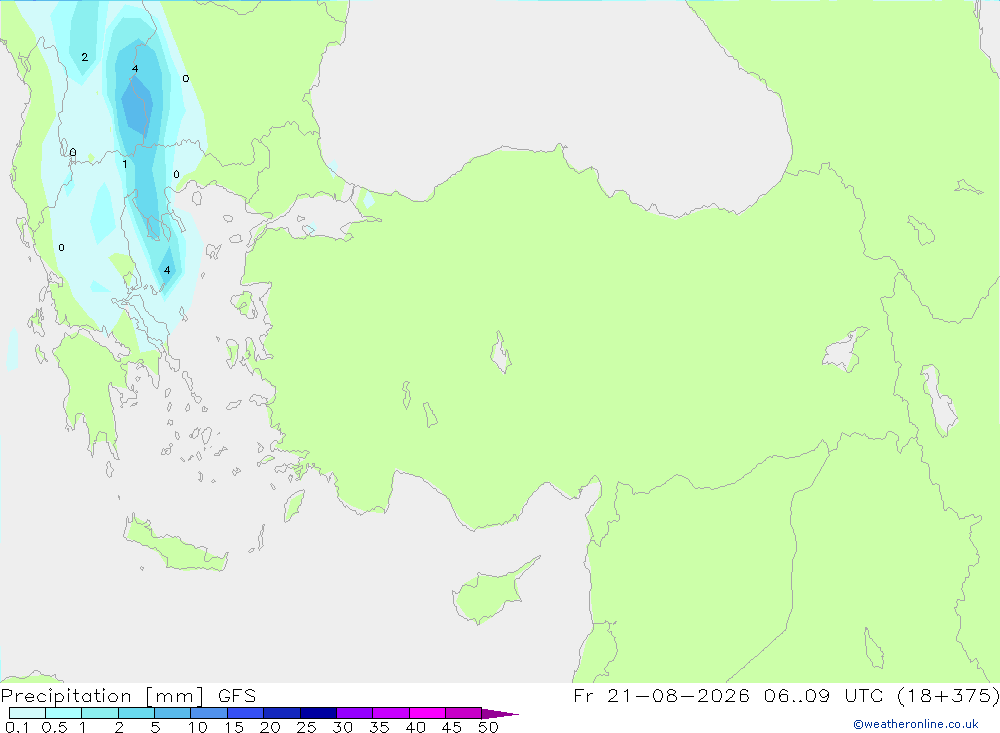The height and width of the screenshot is (733, 1000).
Task: Click the legend tick label '0.5'
Action: (x=54, y=727)
